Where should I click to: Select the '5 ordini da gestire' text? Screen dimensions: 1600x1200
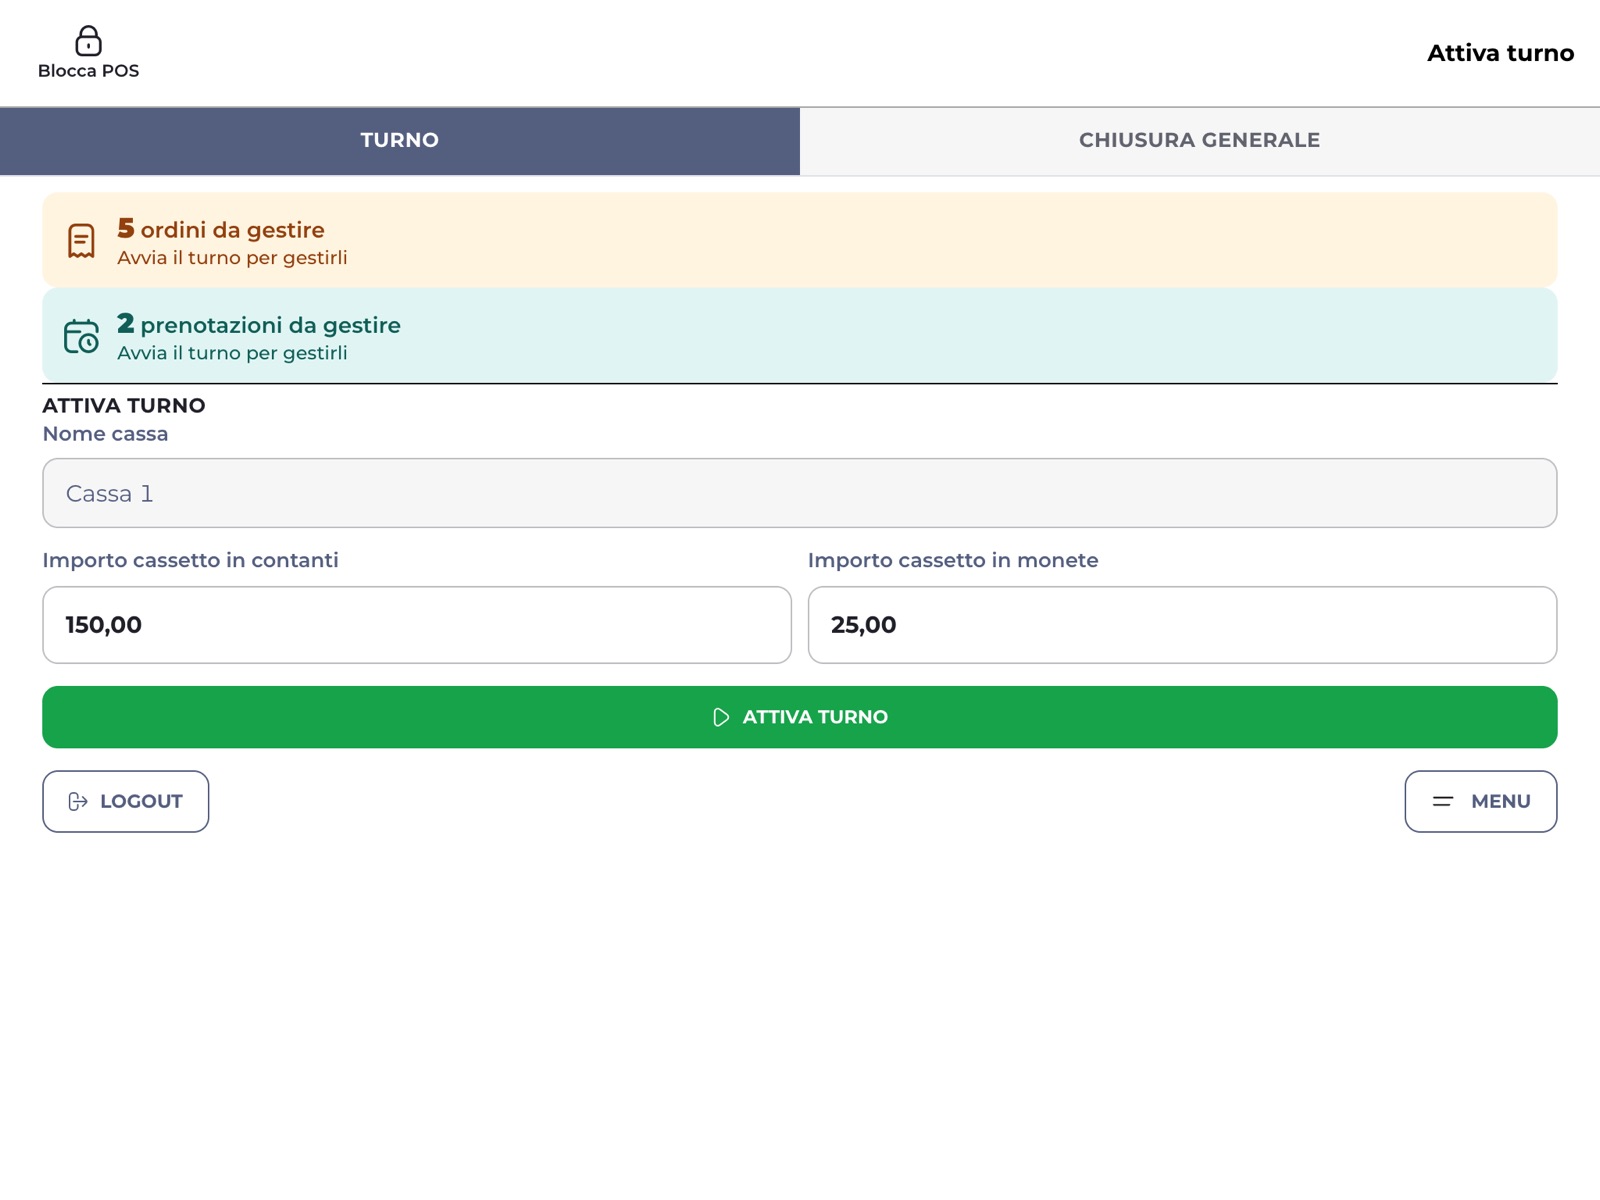221,229
